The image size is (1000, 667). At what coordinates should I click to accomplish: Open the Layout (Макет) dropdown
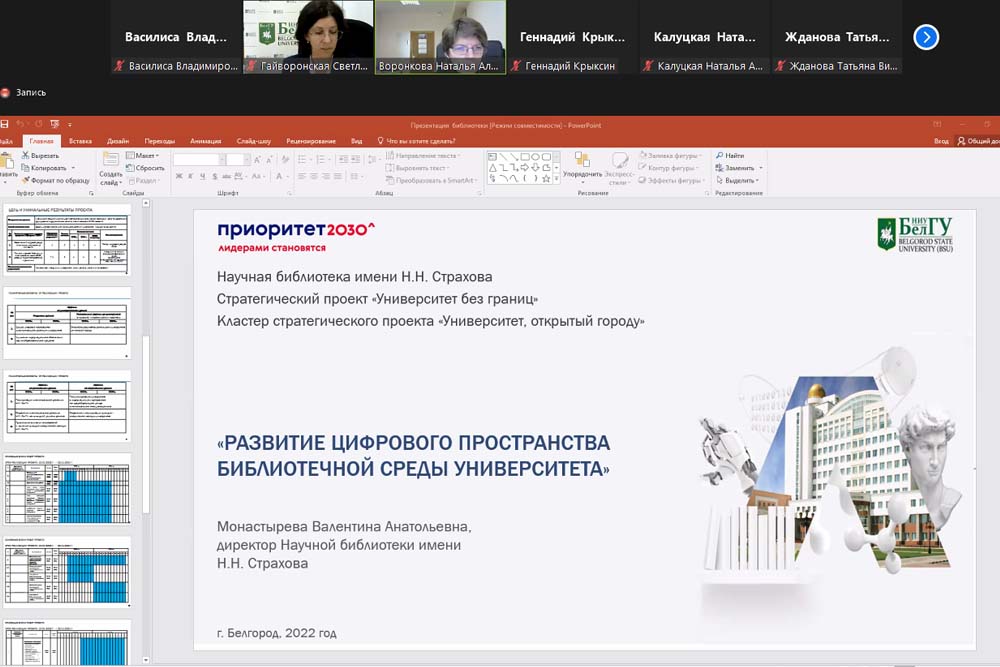click(145, 156)
